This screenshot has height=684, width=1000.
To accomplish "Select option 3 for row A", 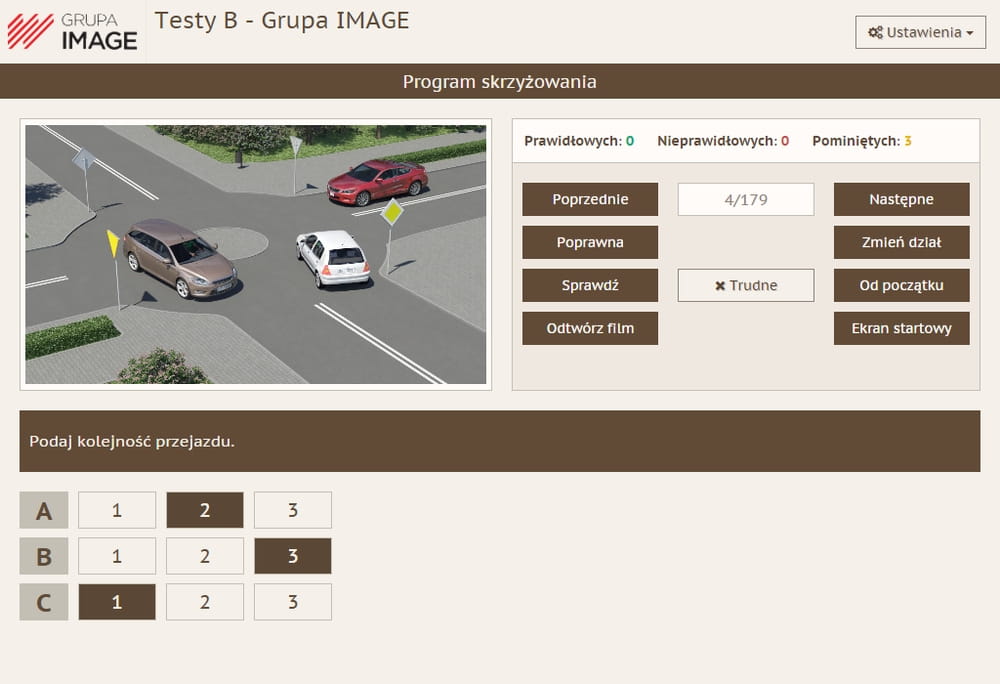I will (293, 510).
